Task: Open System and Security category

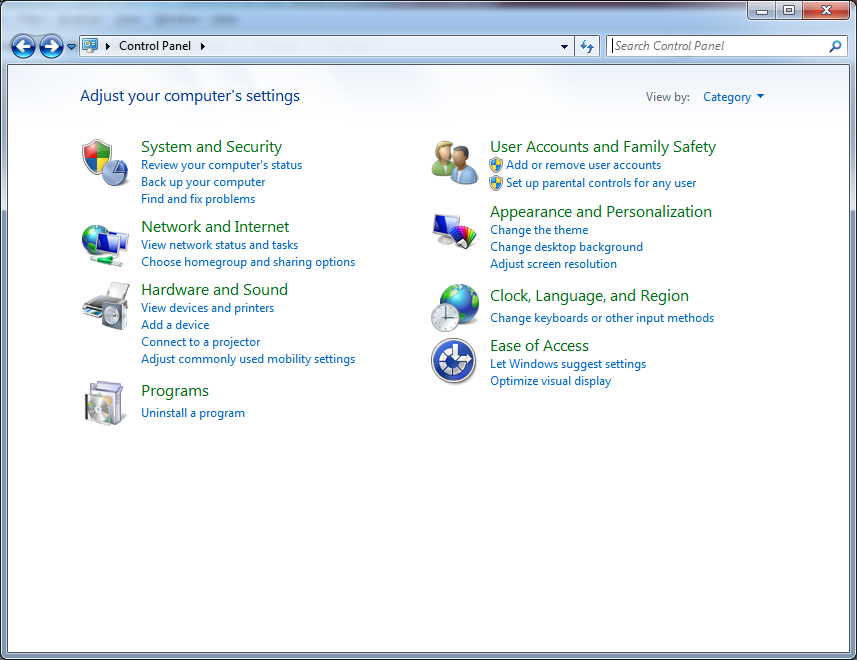Action: (x=212, y=147)
